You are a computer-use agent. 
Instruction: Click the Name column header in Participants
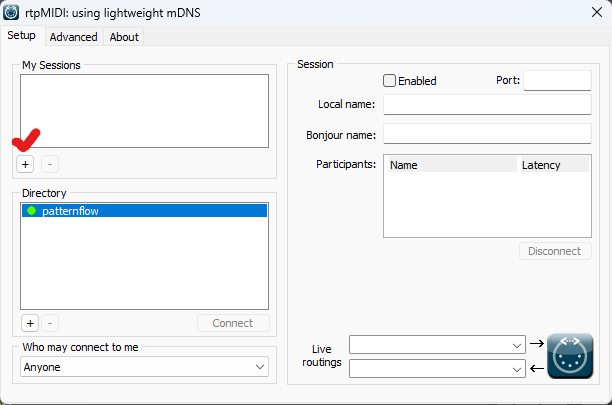click(453, 165)
